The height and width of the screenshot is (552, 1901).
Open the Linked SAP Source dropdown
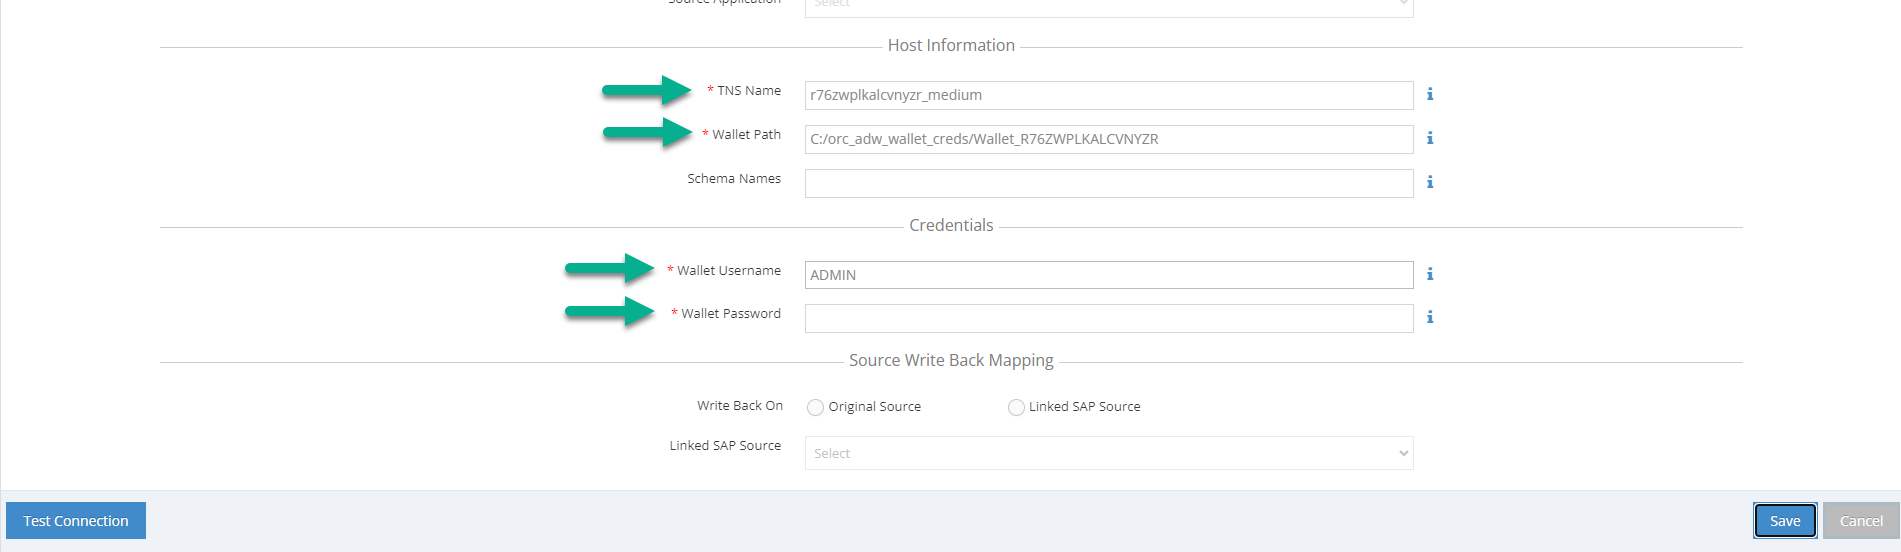(x=1109, y=453)
